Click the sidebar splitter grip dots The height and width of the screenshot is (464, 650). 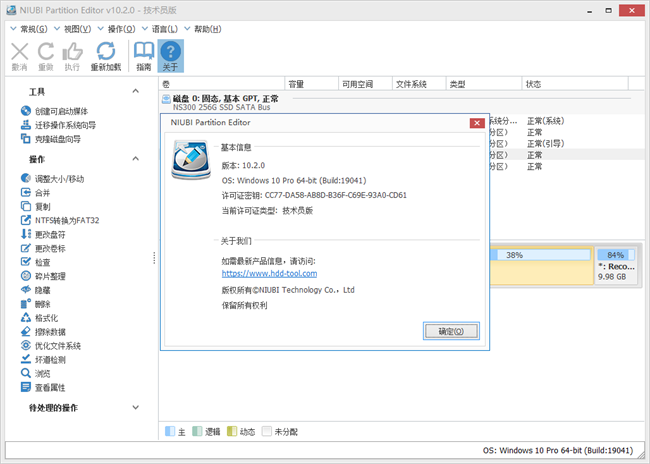pyautogui.click(x=154, y=258)
